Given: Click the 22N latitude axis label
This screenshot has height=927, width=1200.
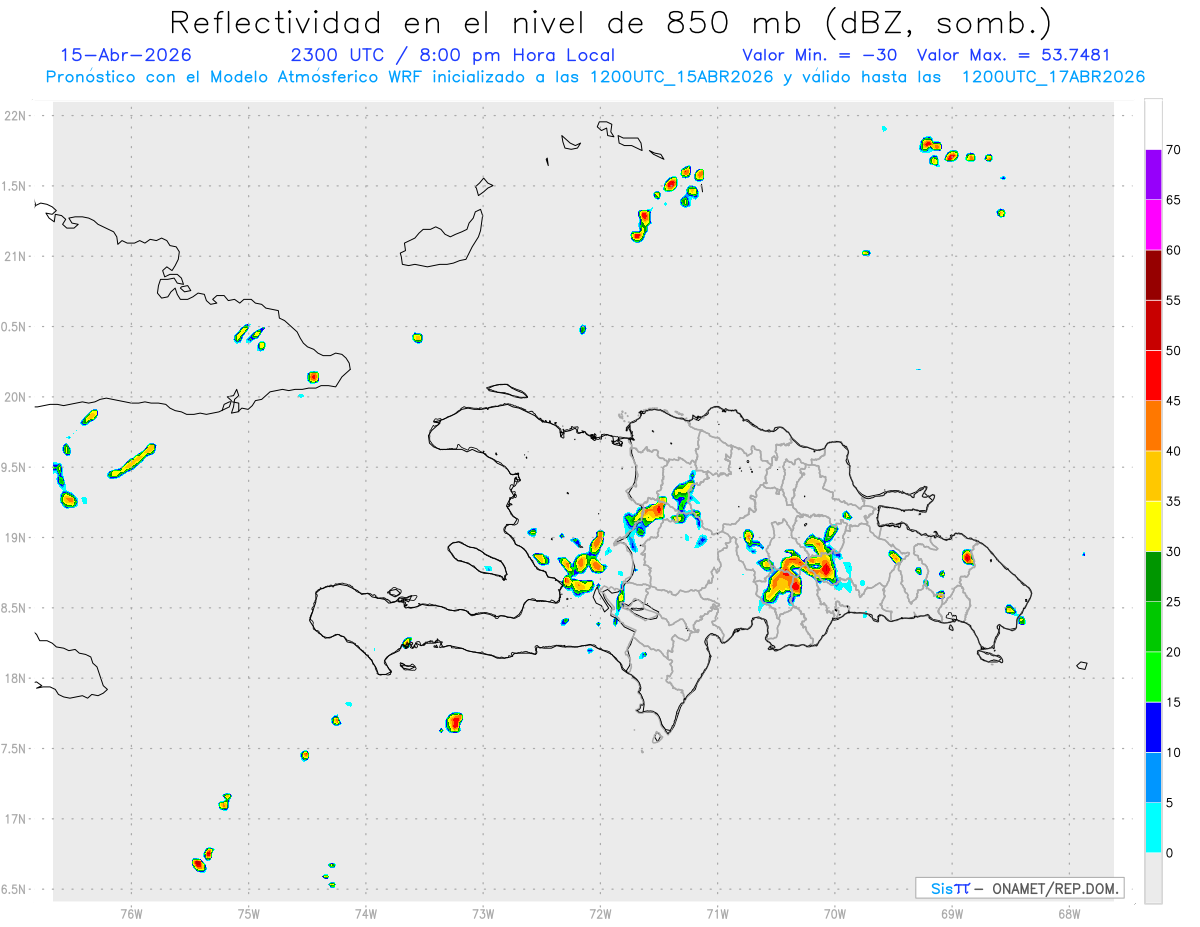Looking at the screenshot, I should point(17,116).
